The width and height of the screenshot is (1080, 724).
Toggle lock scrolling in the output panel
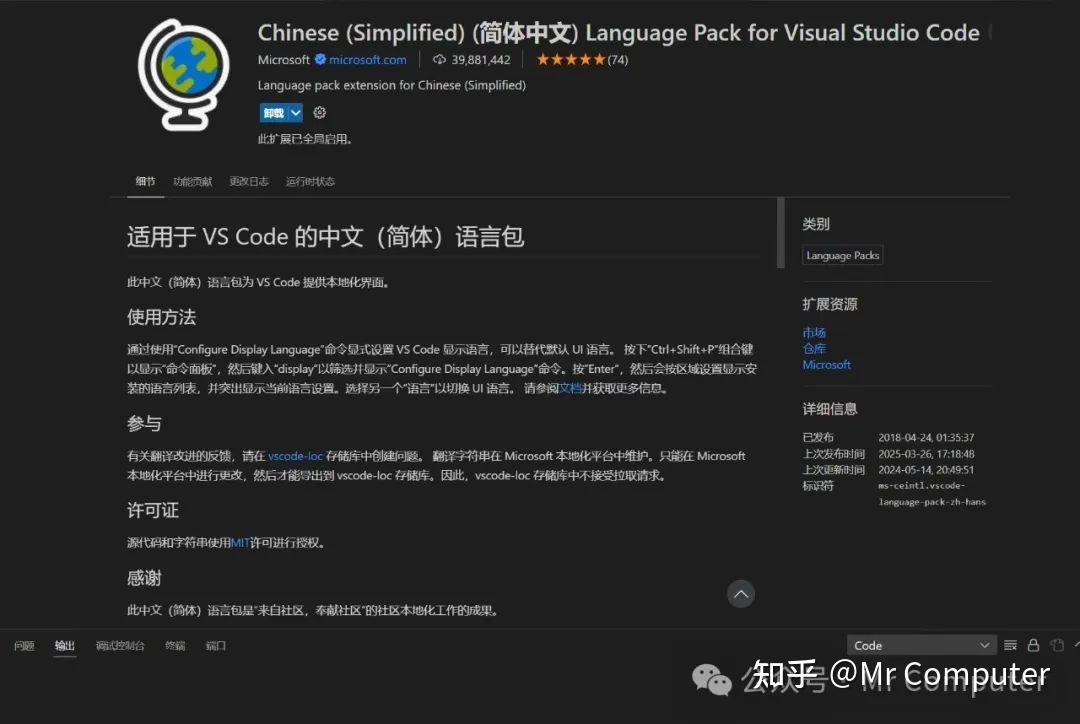(1033, 644)
